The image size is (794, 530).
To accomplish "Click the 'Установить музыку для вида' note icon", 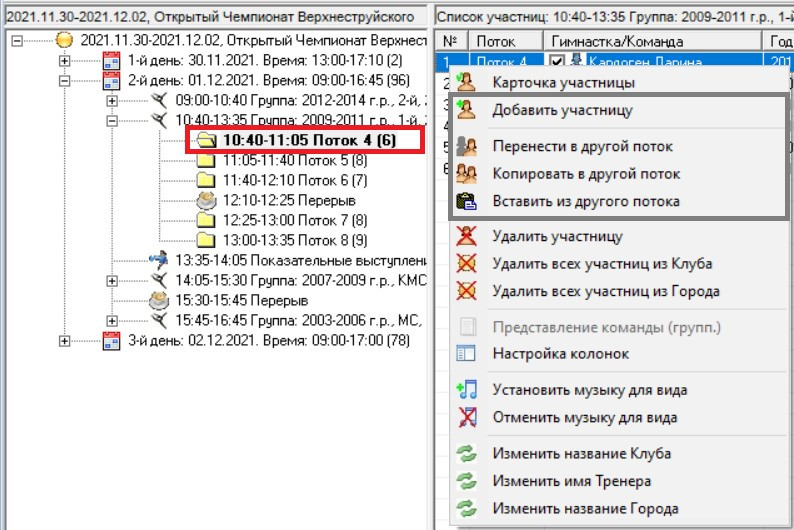I will pos(466,390).
